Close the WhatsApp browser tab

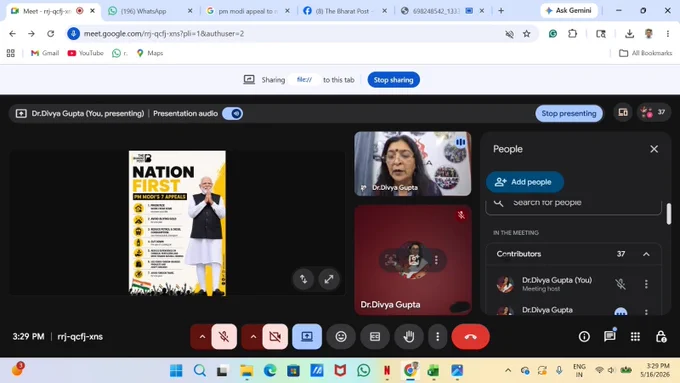(x=190, y=11)
